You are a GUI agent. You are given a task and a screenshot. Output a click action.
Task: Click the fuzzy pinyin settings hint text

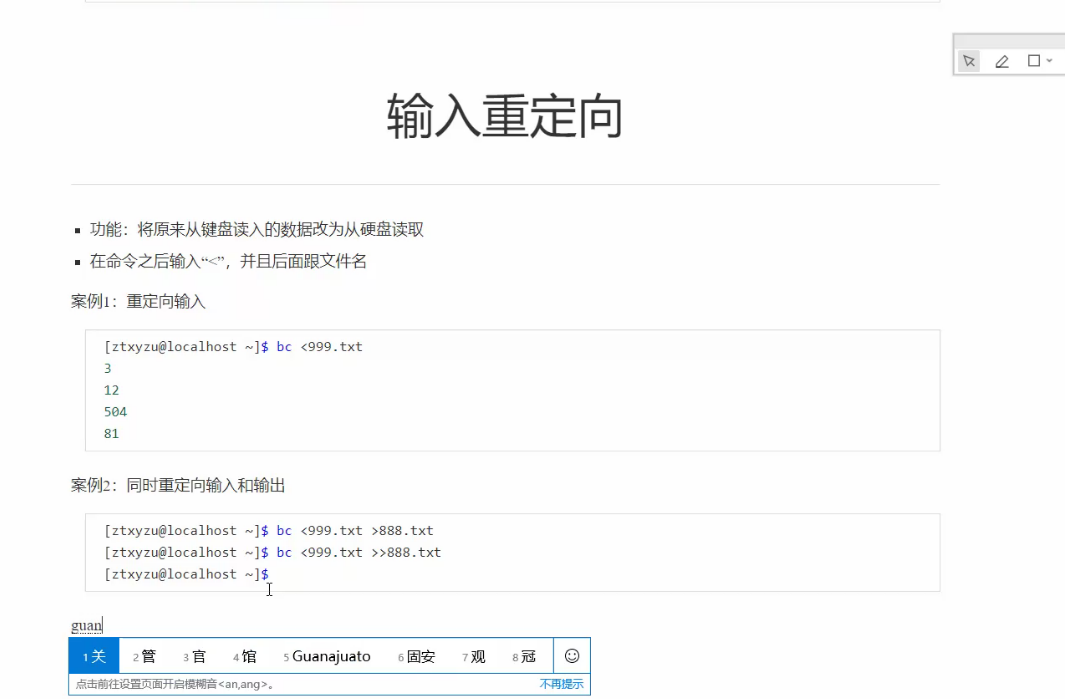[x=175, y=684]
